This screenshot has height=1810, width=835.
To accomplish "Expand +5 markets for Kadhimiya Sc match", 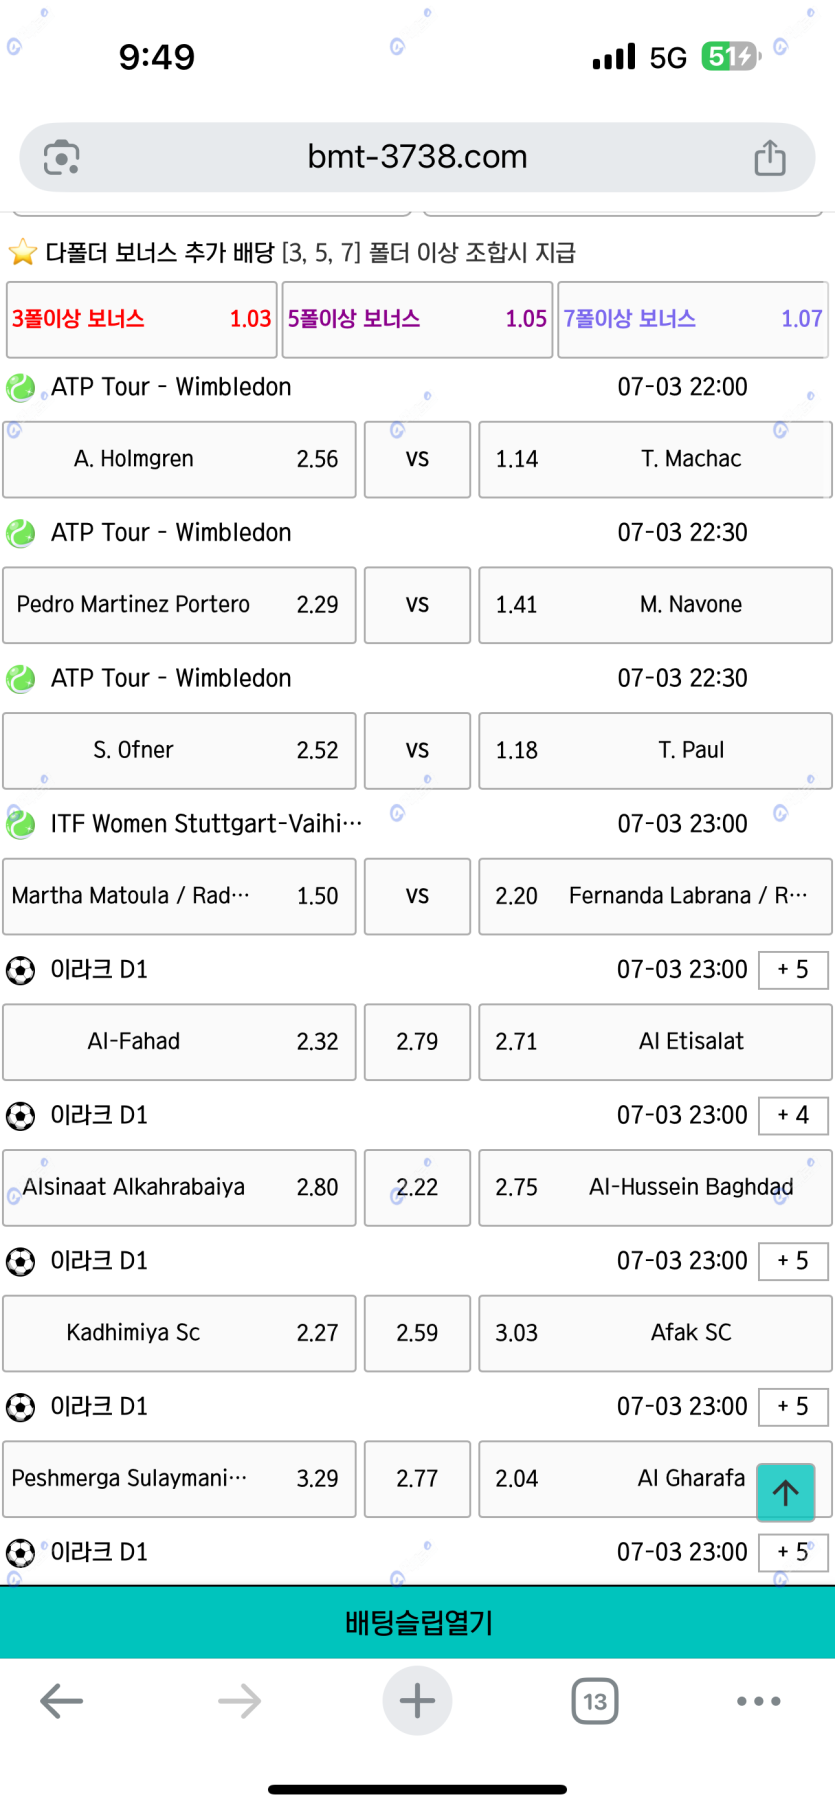I will pyautogui.click(x=793, y=1261).
